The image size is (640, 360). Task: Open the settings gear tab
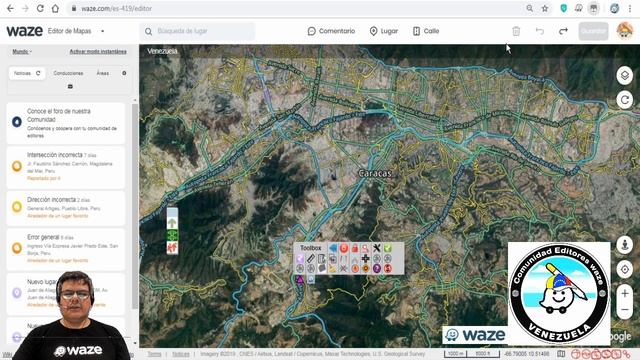point(124,73)
